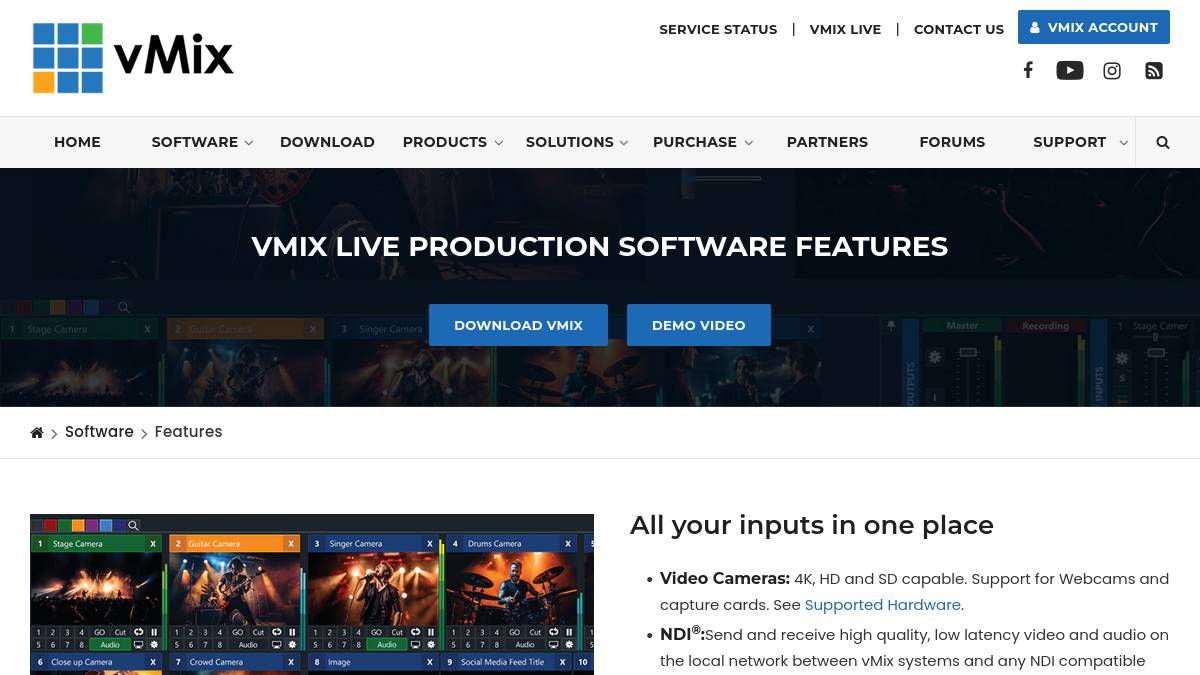Click the "Video Cameras:" bold text
Image resolution: width=1200 pixels, height=675 pixels.
[x=725, y=578]
